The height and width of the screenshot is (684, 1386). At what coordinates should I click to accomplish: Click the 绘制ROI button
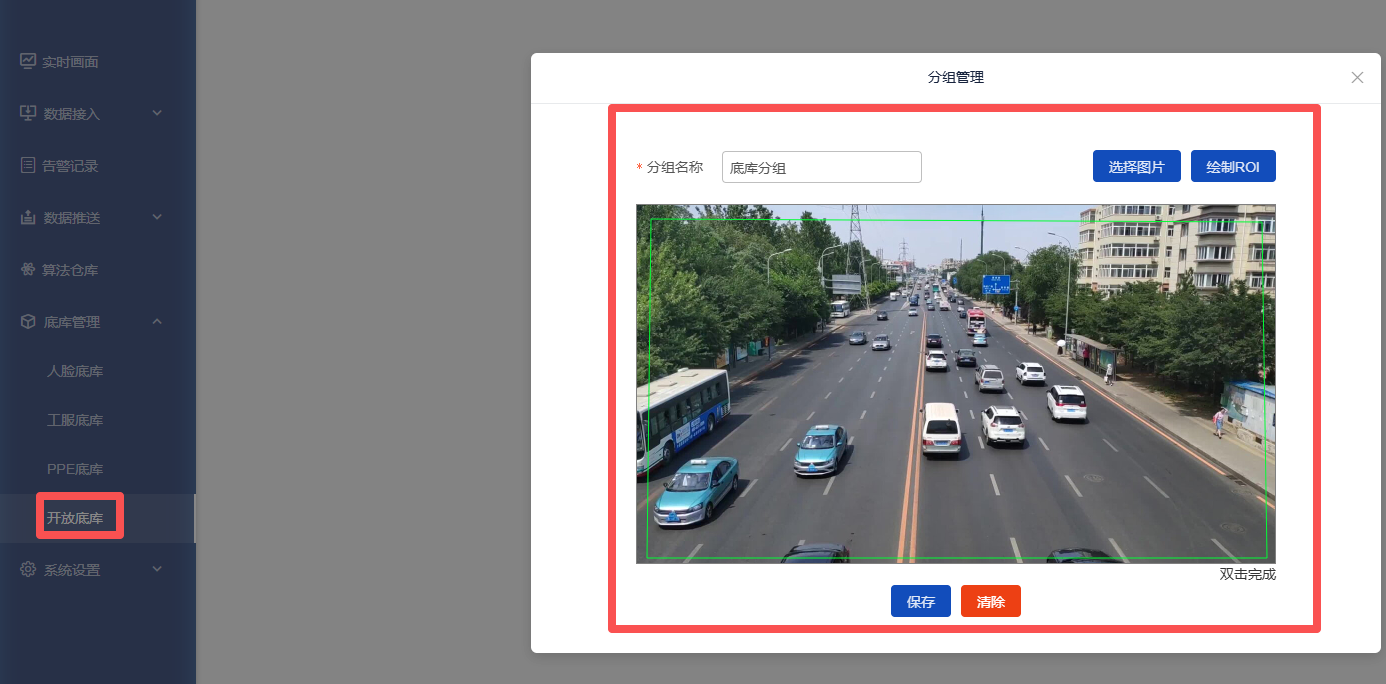coord(1233,167)
